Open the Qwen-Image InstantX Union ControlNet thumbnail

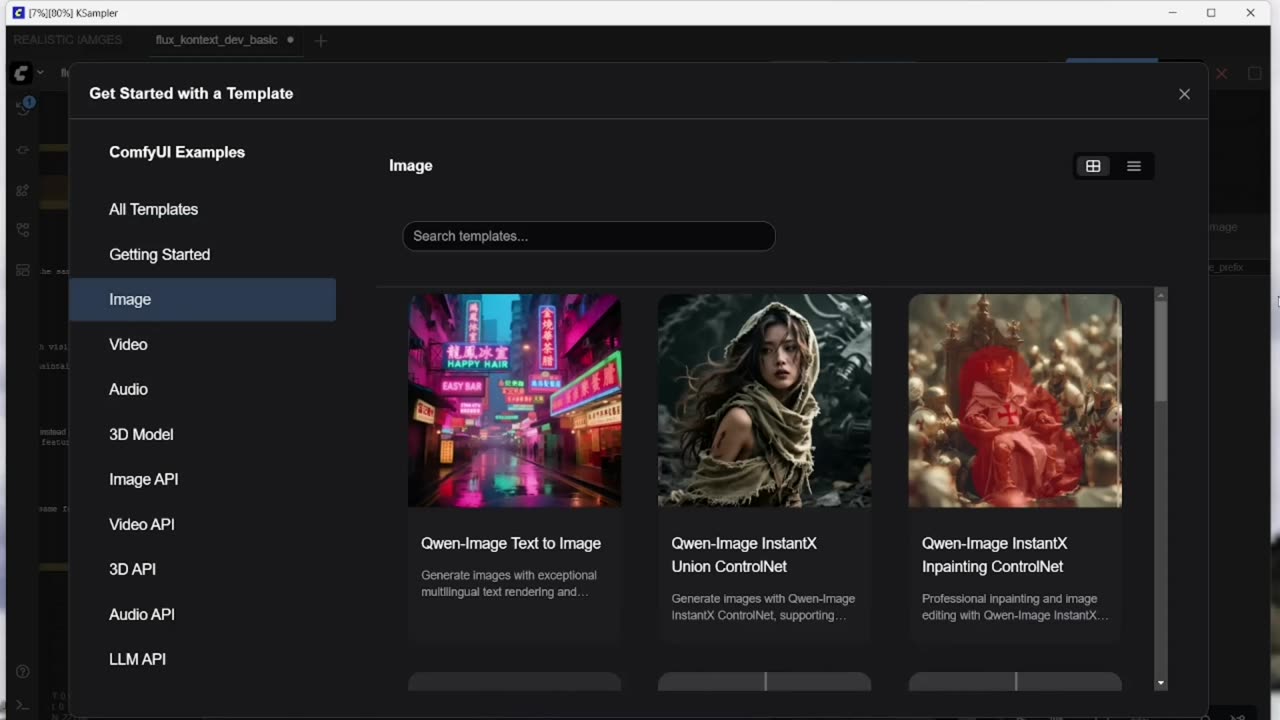[x=764, y=400]
